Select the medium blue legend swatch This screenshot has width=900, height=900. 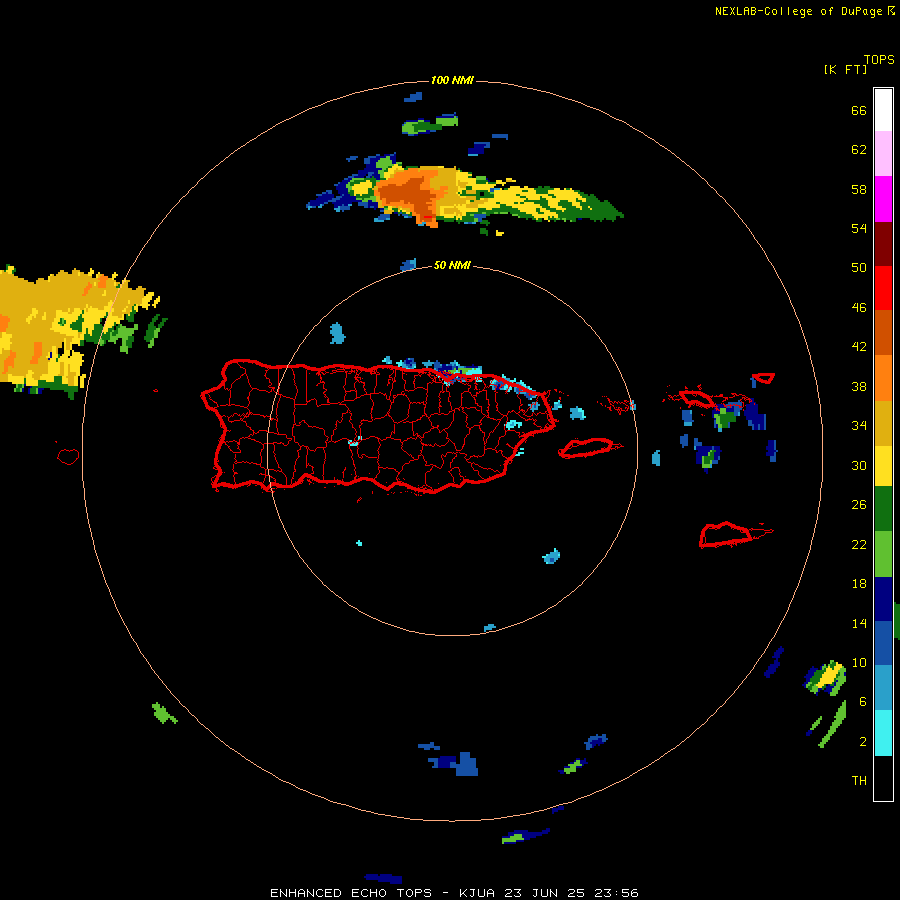[x=883, y=643]
